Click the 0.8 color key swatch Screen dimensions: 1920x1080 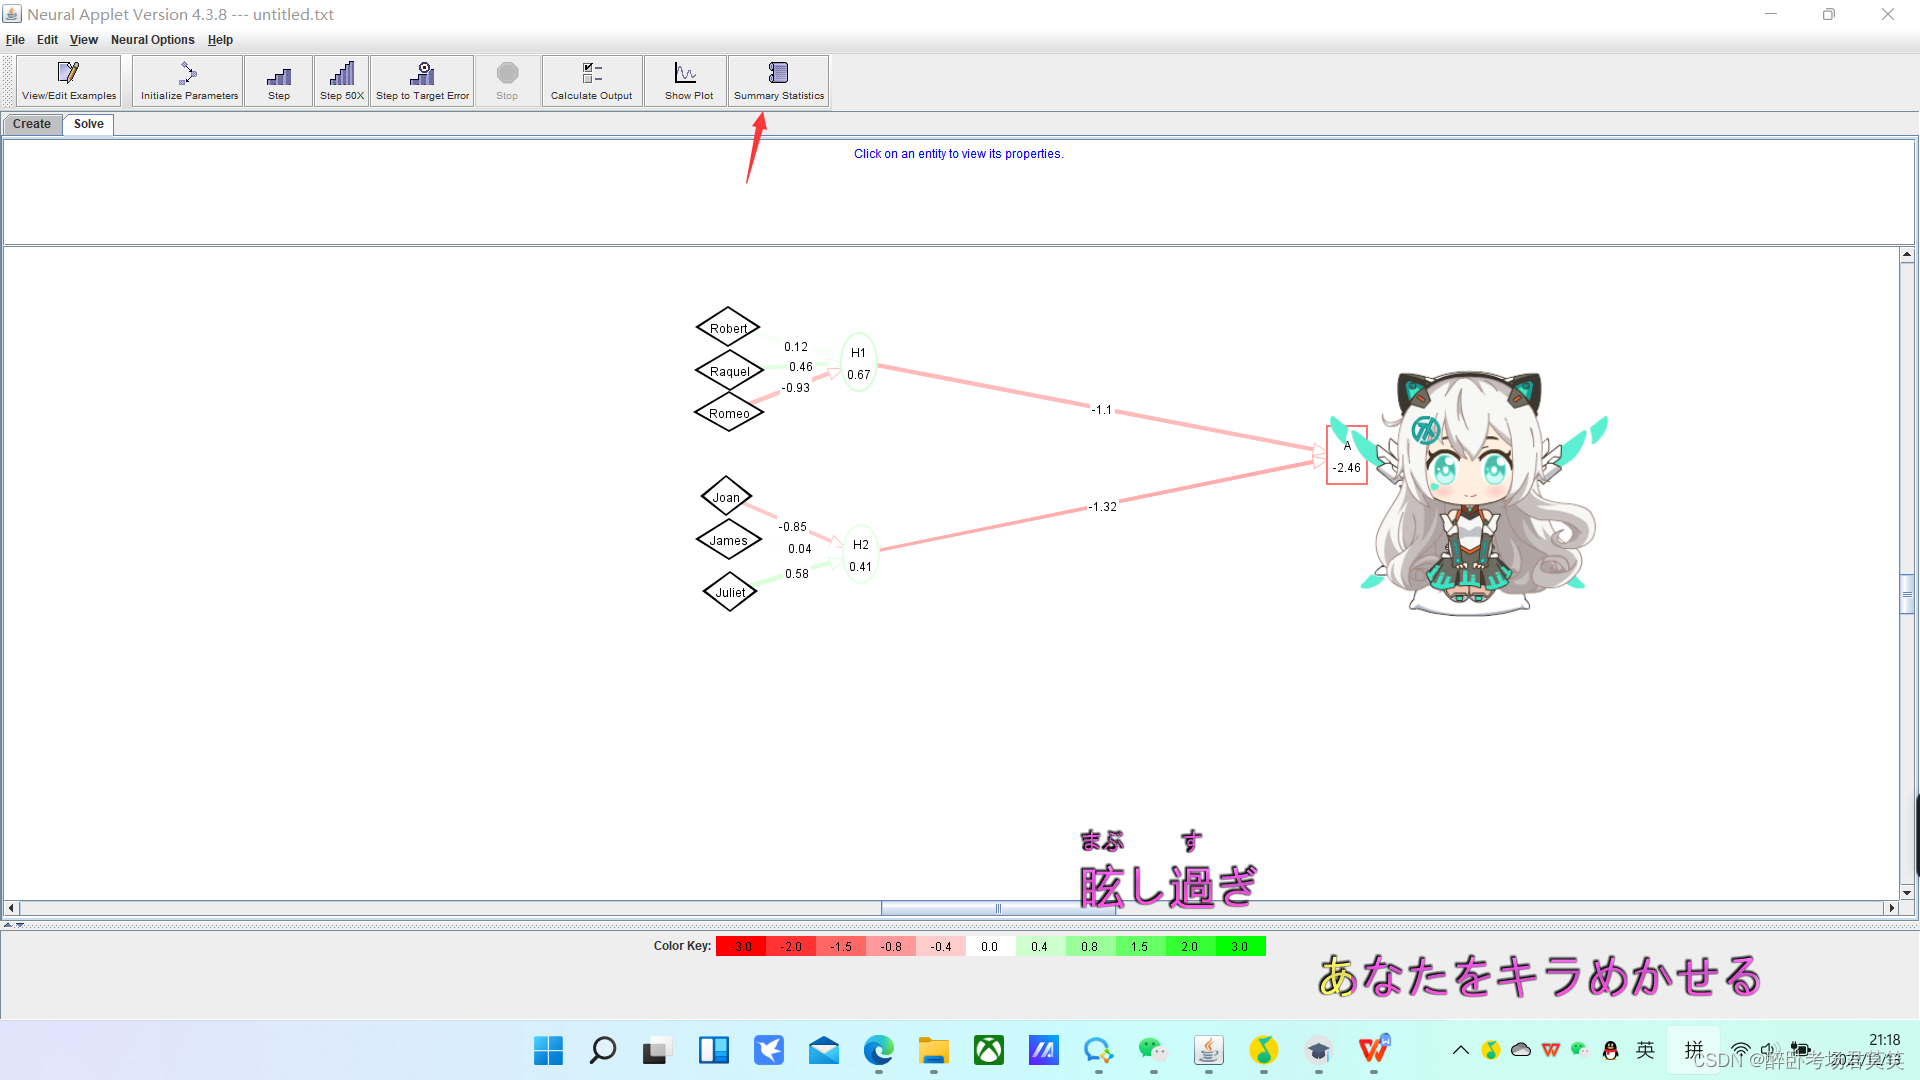[x=1090, y=946]
